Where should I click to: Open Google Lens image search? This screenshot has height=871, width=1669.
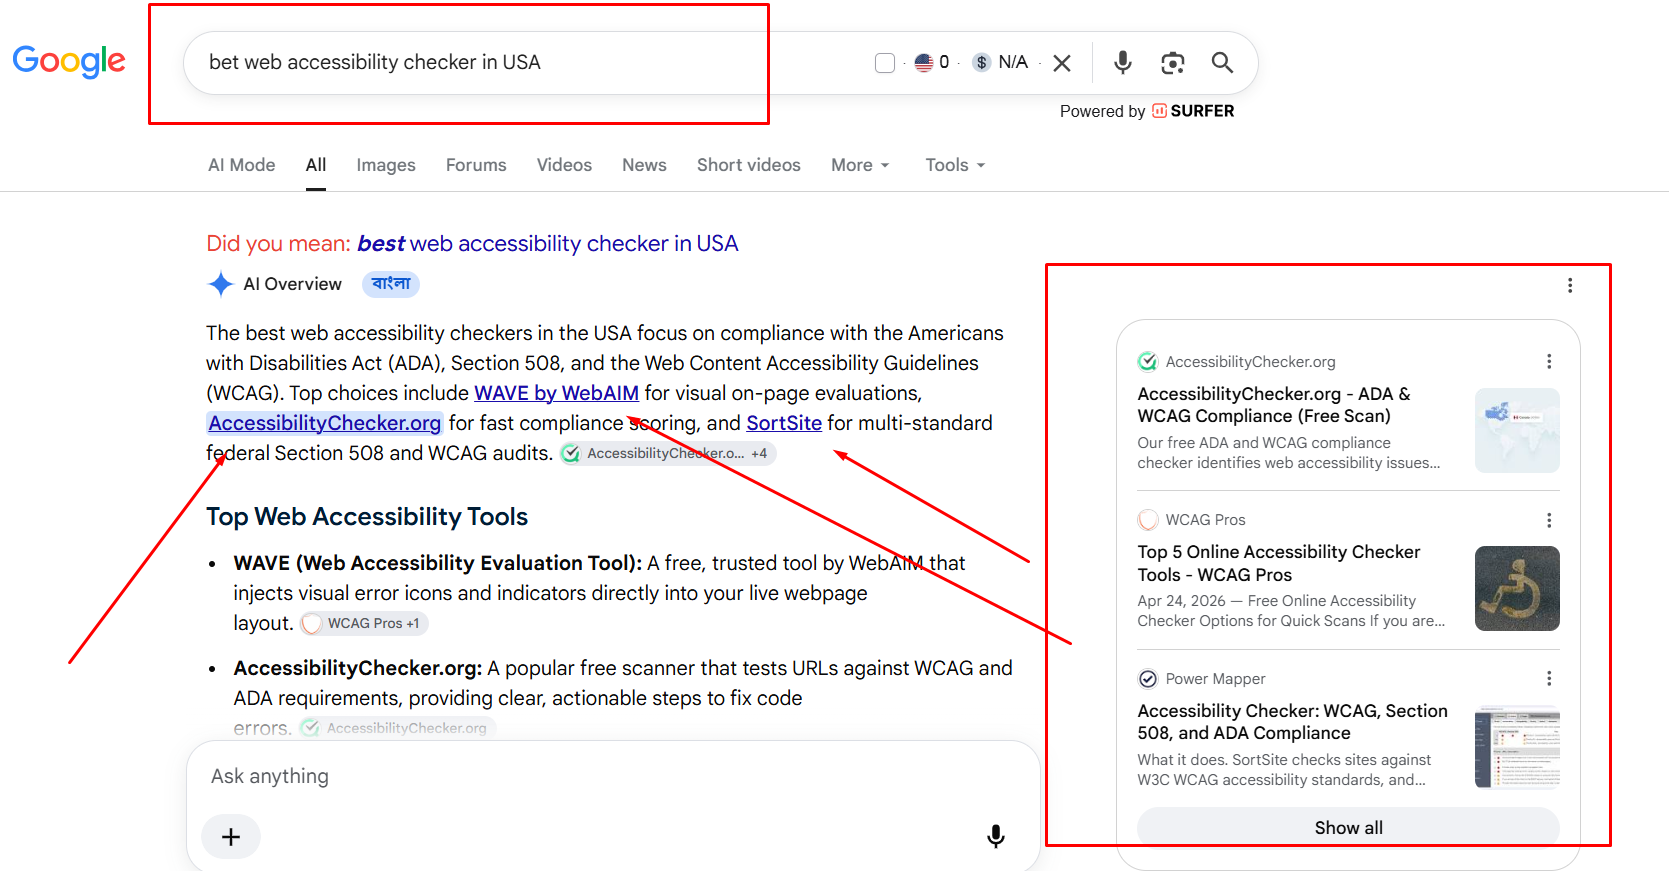(1173, 63)
